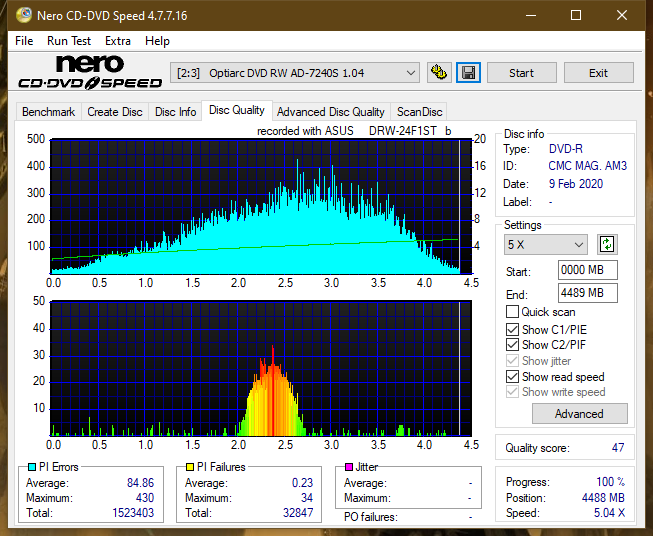Click the disc type DVD-R value
The height and width of the screenshot is (536, 653).
pos(566,149)
